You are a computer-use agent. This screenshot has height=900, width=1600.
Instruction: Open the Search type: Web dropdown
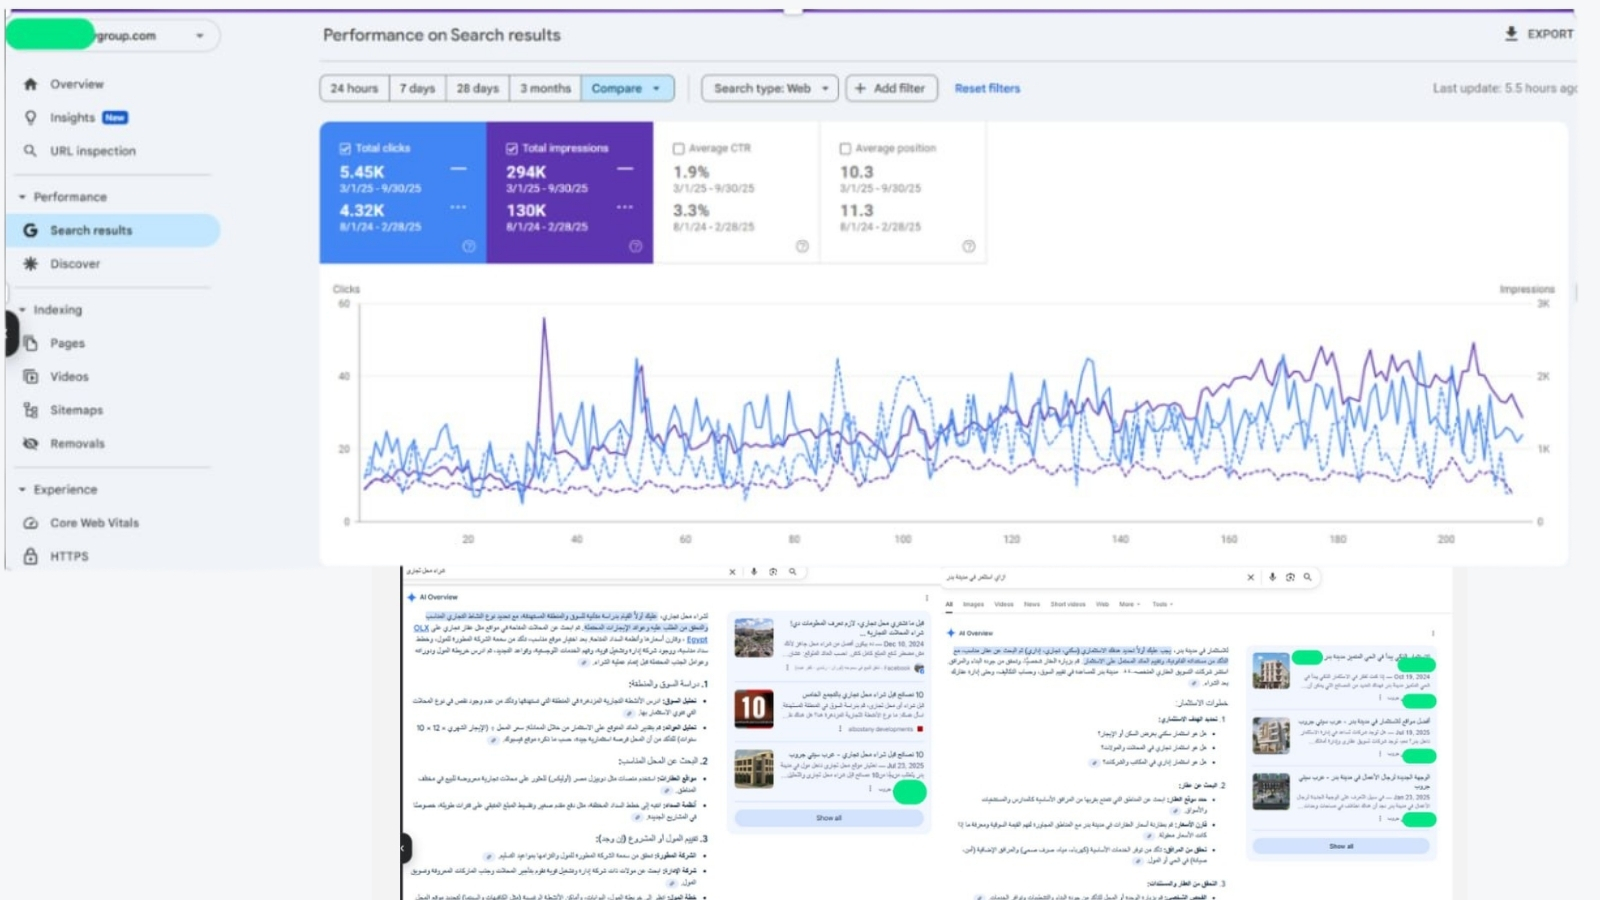point(770,89)
